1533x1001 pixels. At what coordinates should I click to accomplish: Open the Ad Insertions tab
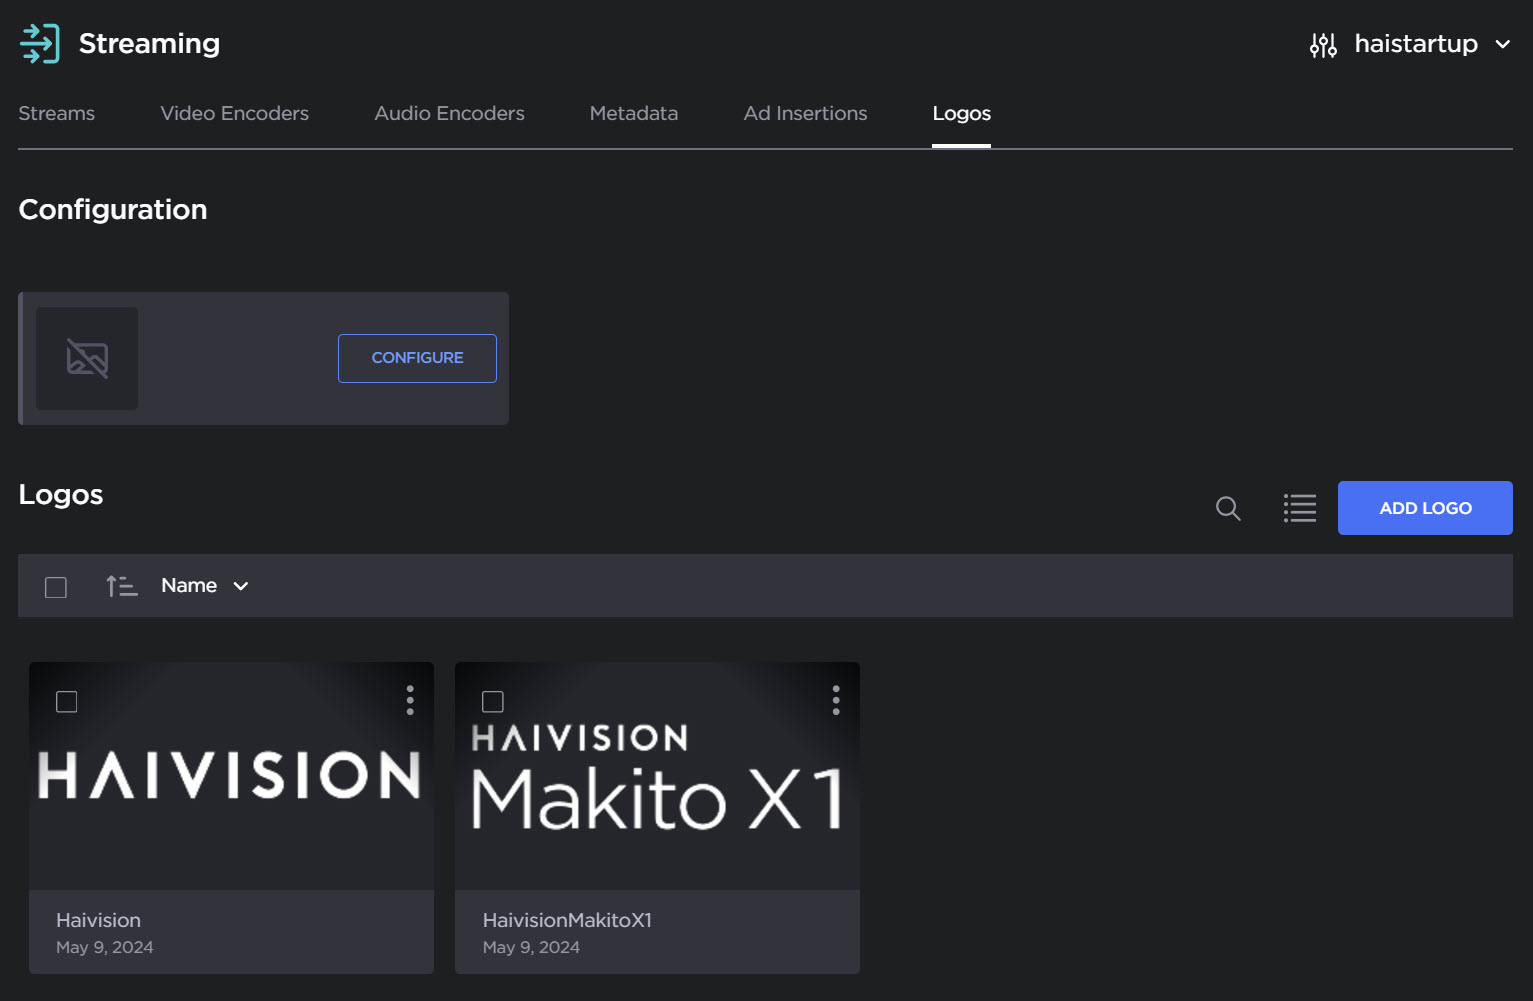click(x=805, y=113)
